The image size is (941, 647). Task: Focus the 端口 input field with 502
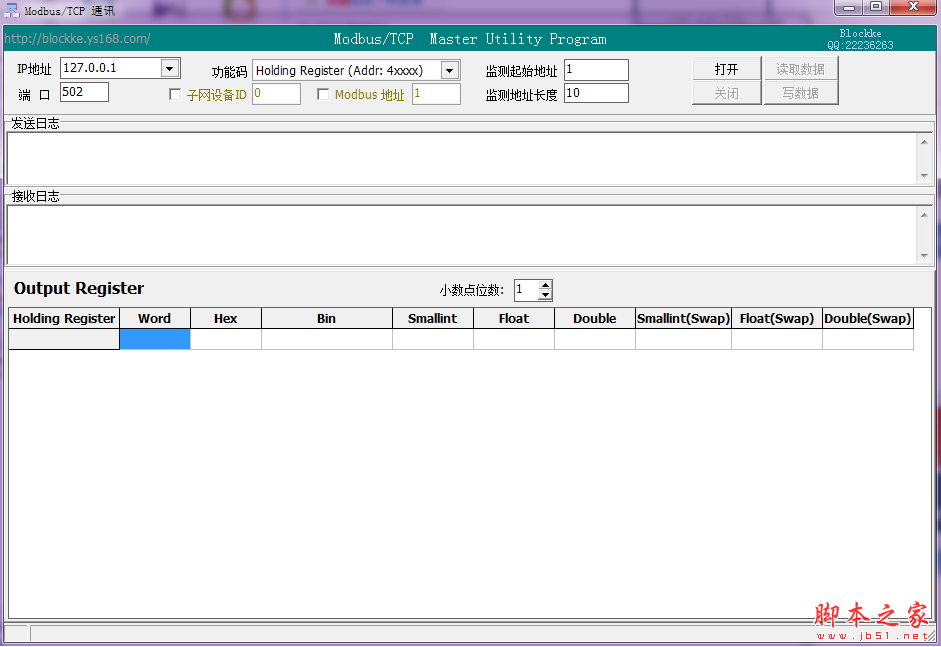[84, 92]
